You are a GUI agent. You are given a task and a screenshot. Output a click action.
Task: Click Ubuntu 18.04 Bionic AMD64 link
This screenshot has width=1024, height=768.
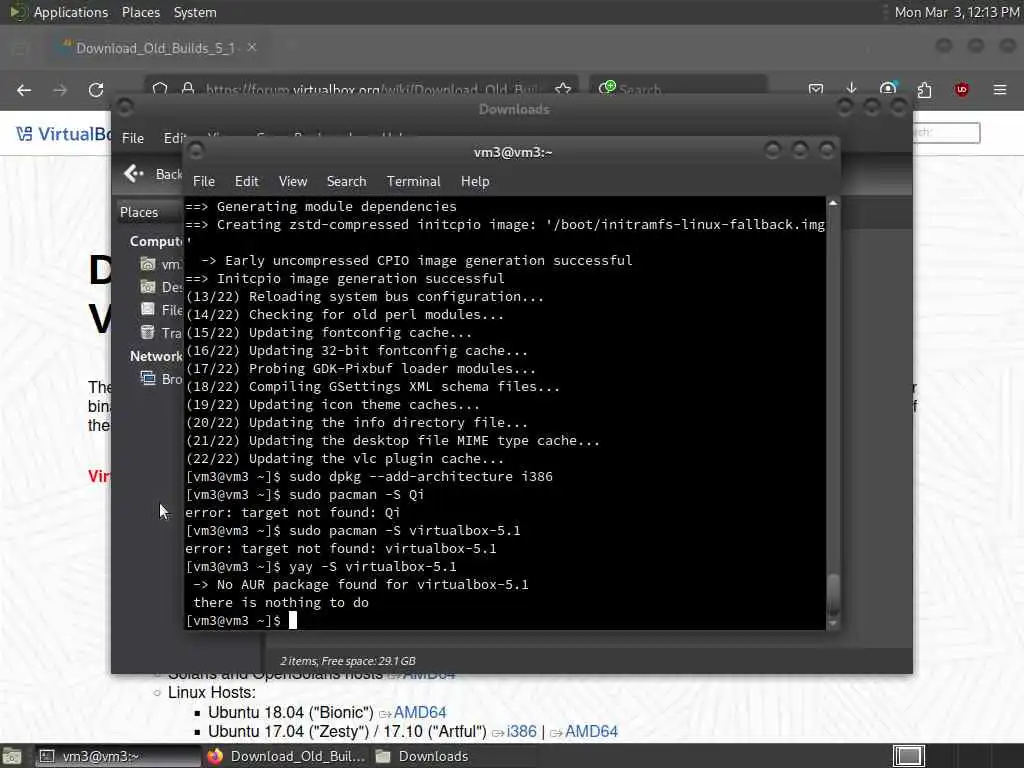(419, 712)
